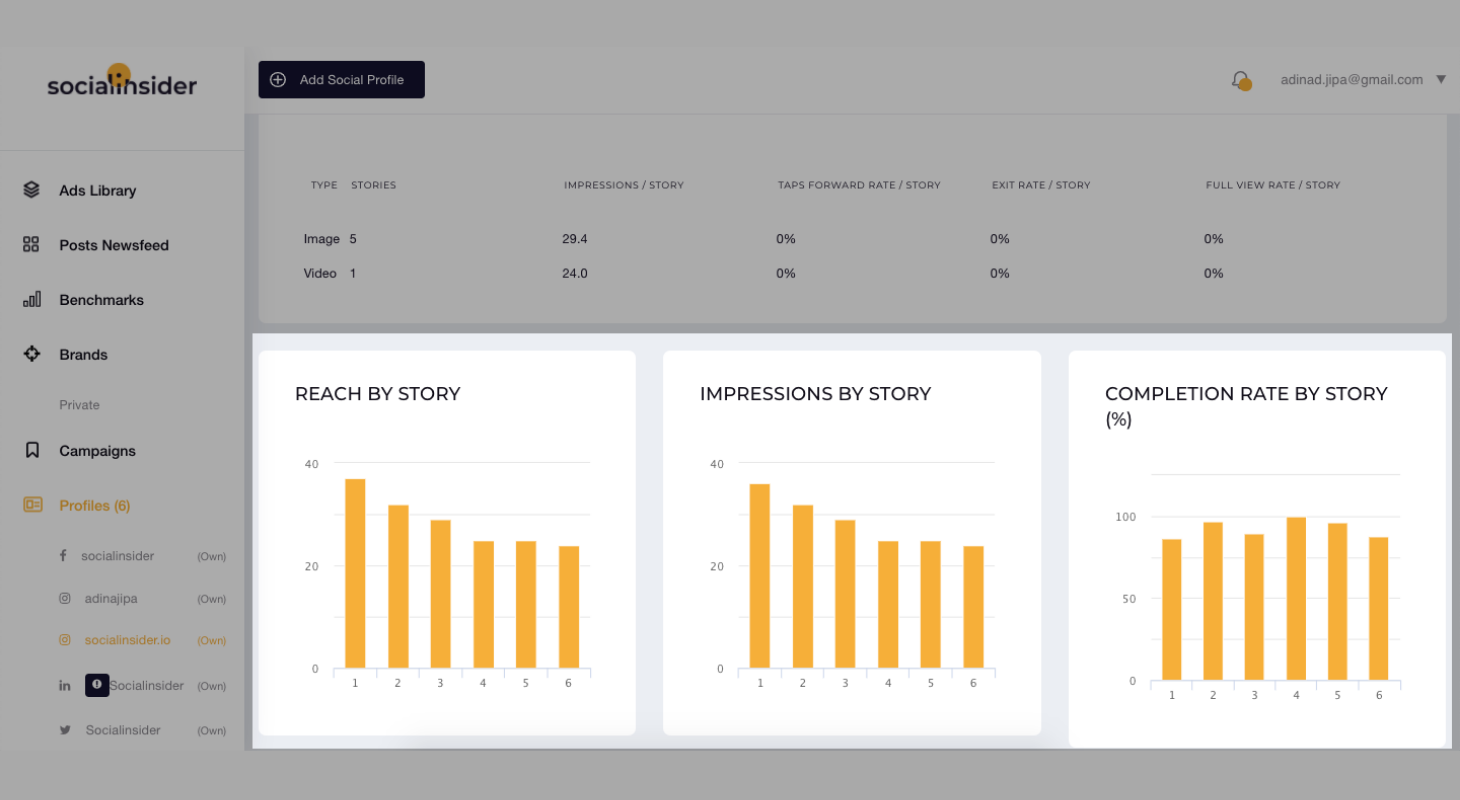Click the Facebook icon beside socialinsider

pyautogui.click(x=64, y=555)
